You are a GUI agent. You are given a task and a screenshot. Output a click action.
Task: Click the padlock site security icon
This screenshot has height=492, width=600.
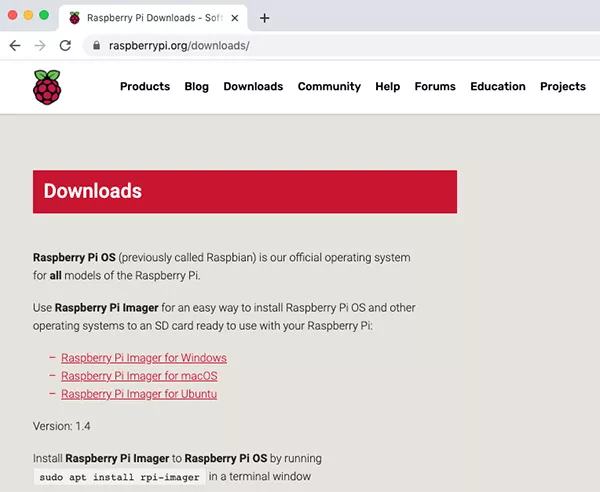coord(96,46)
